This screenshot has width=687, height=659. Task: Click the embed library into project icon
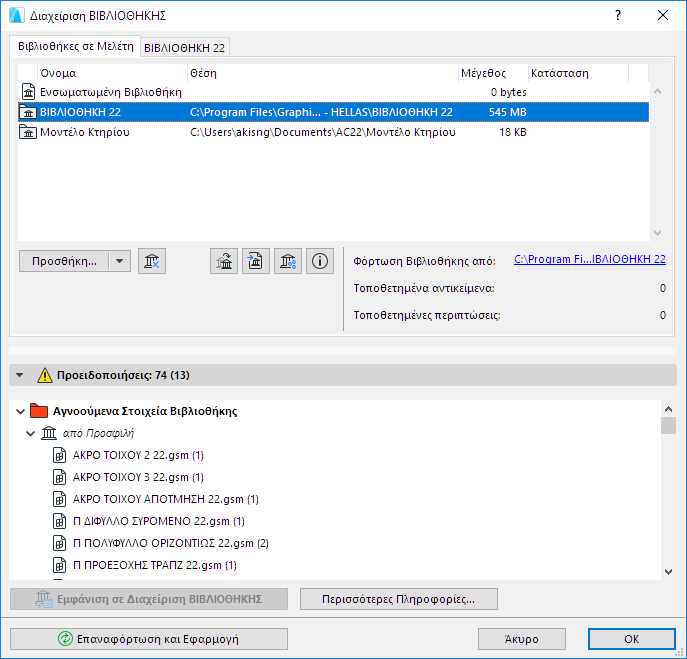click(255, 261)
